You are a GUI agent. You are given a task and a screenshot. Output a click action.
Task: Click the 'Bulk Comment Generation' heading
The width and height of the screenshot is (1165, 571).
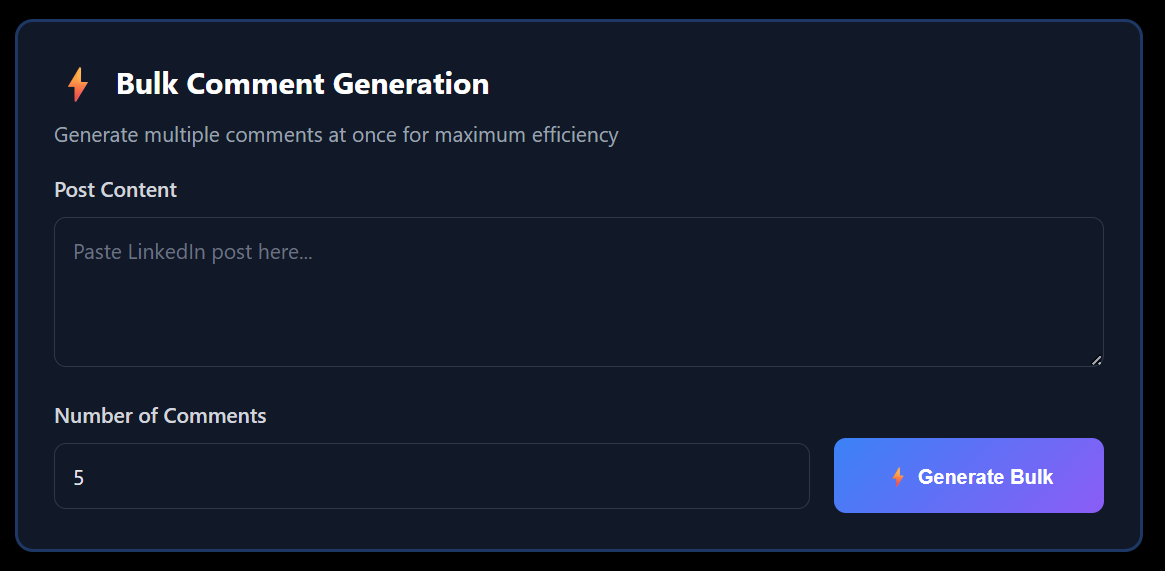click(x=302, y=84)
